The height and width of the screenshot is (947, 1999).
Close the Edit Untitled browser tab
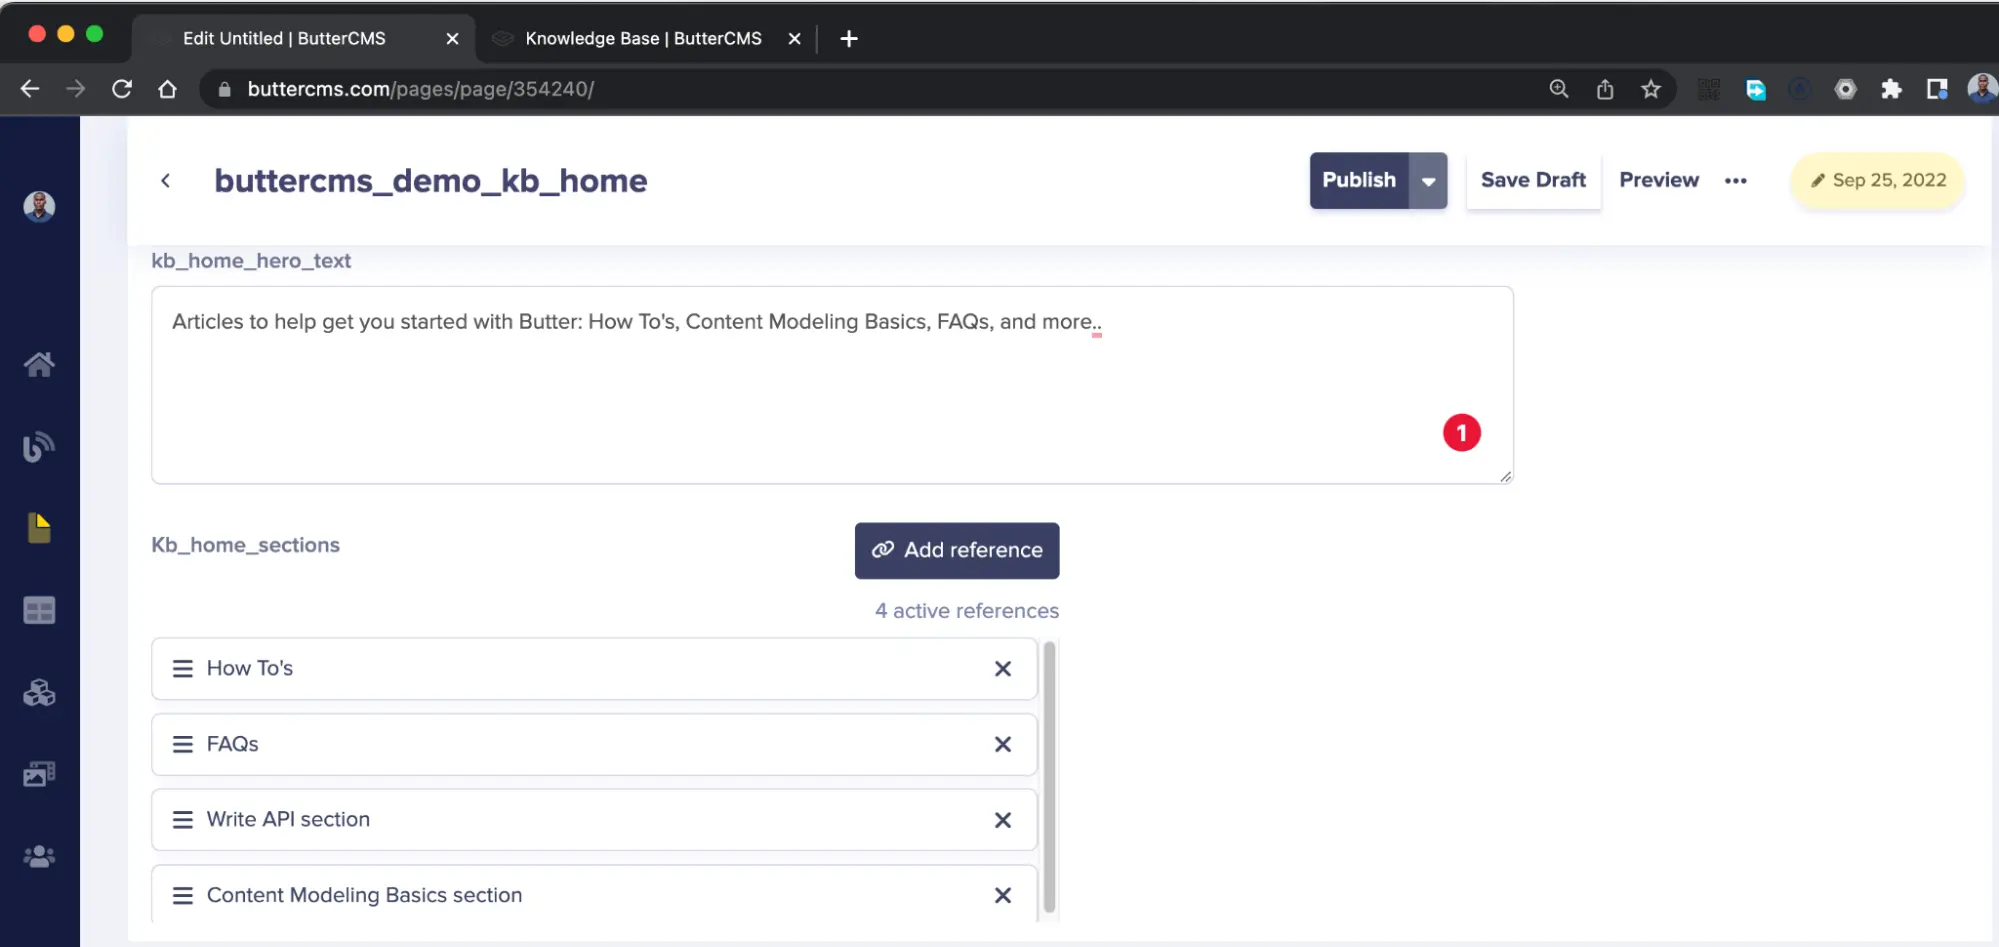click(452, 38)
